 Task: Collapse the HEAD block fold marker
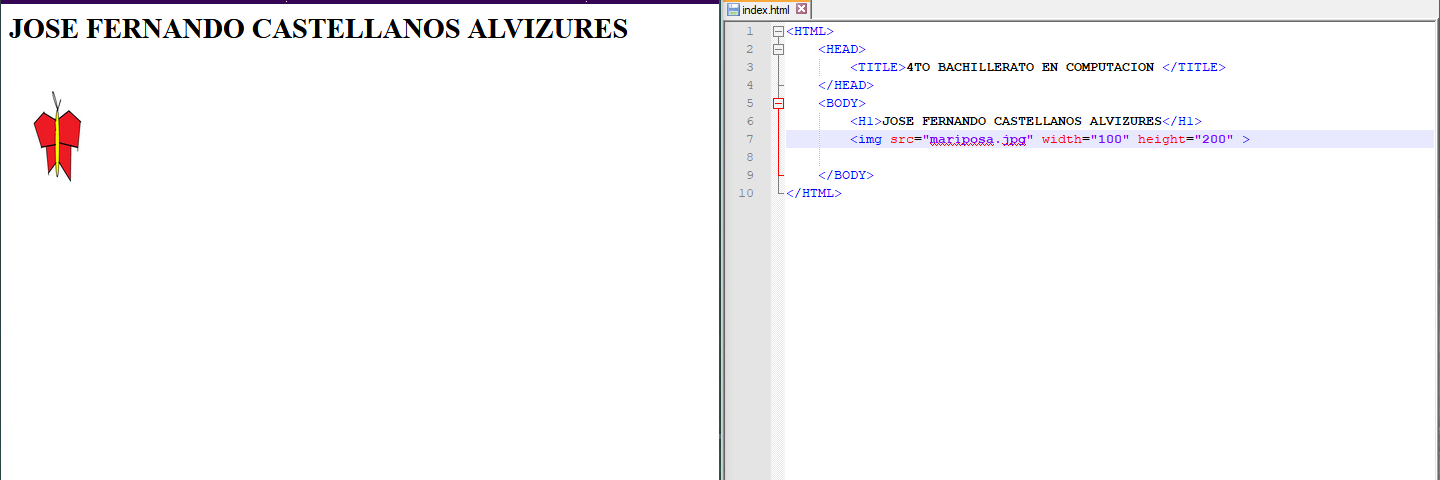(x=778, y=48)
